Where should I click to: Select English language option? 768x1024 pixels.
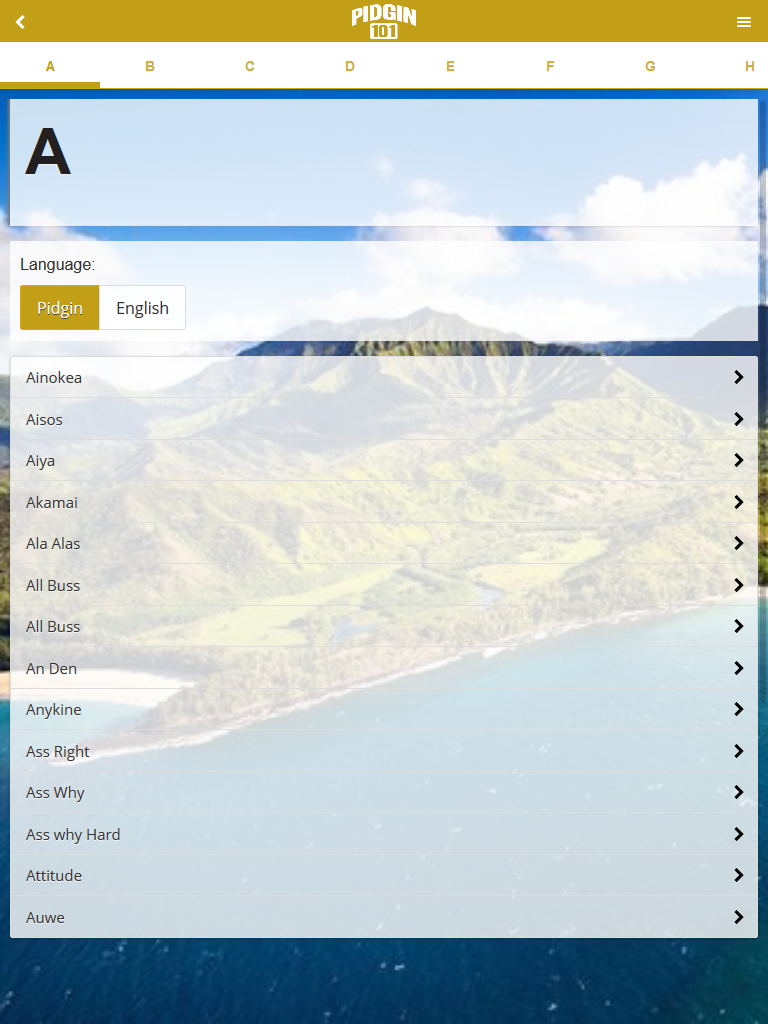142,308
